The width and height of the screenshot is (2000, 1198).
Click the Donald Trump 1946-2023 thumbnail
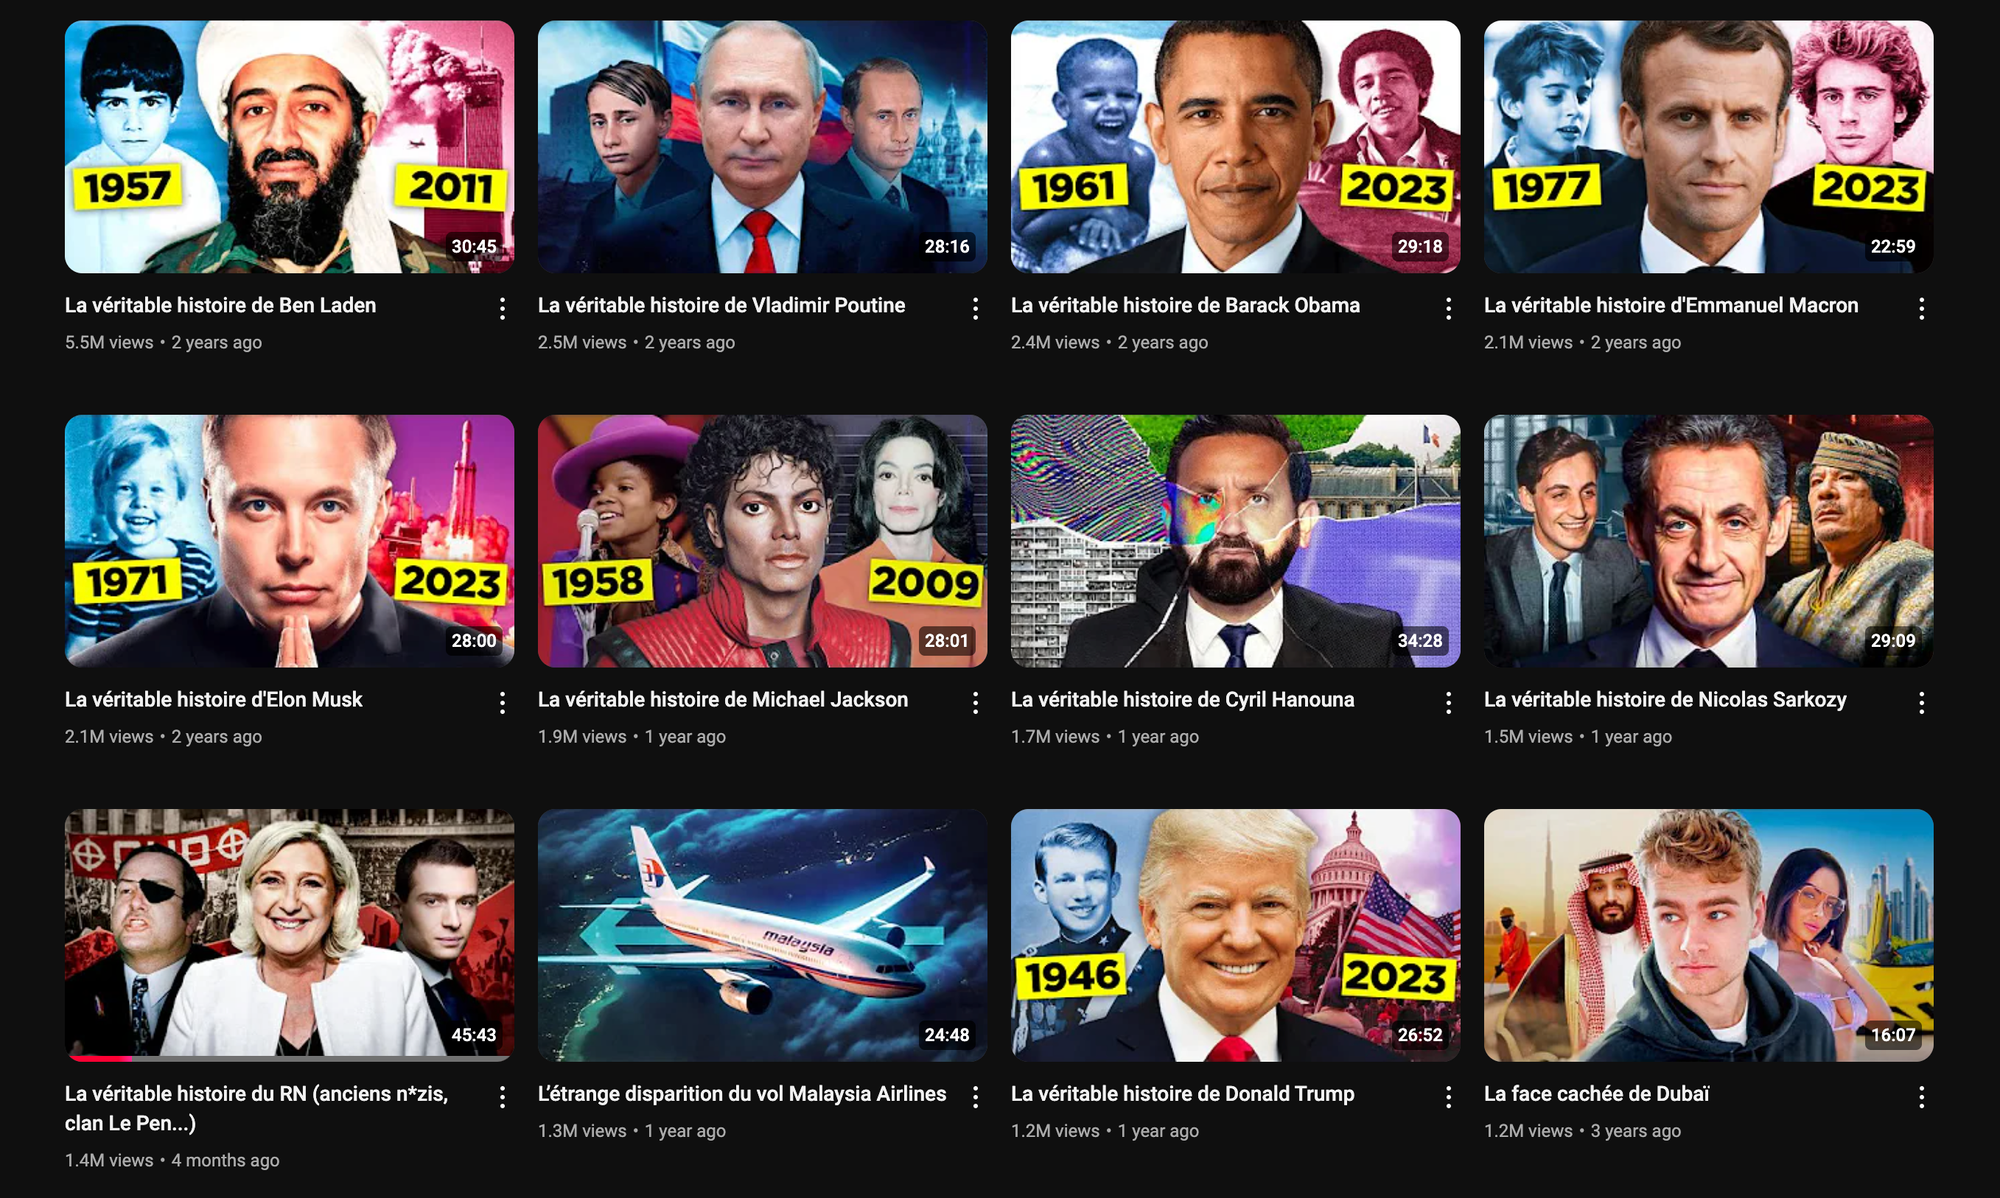pyautogui.click(x=1235, y=935)
